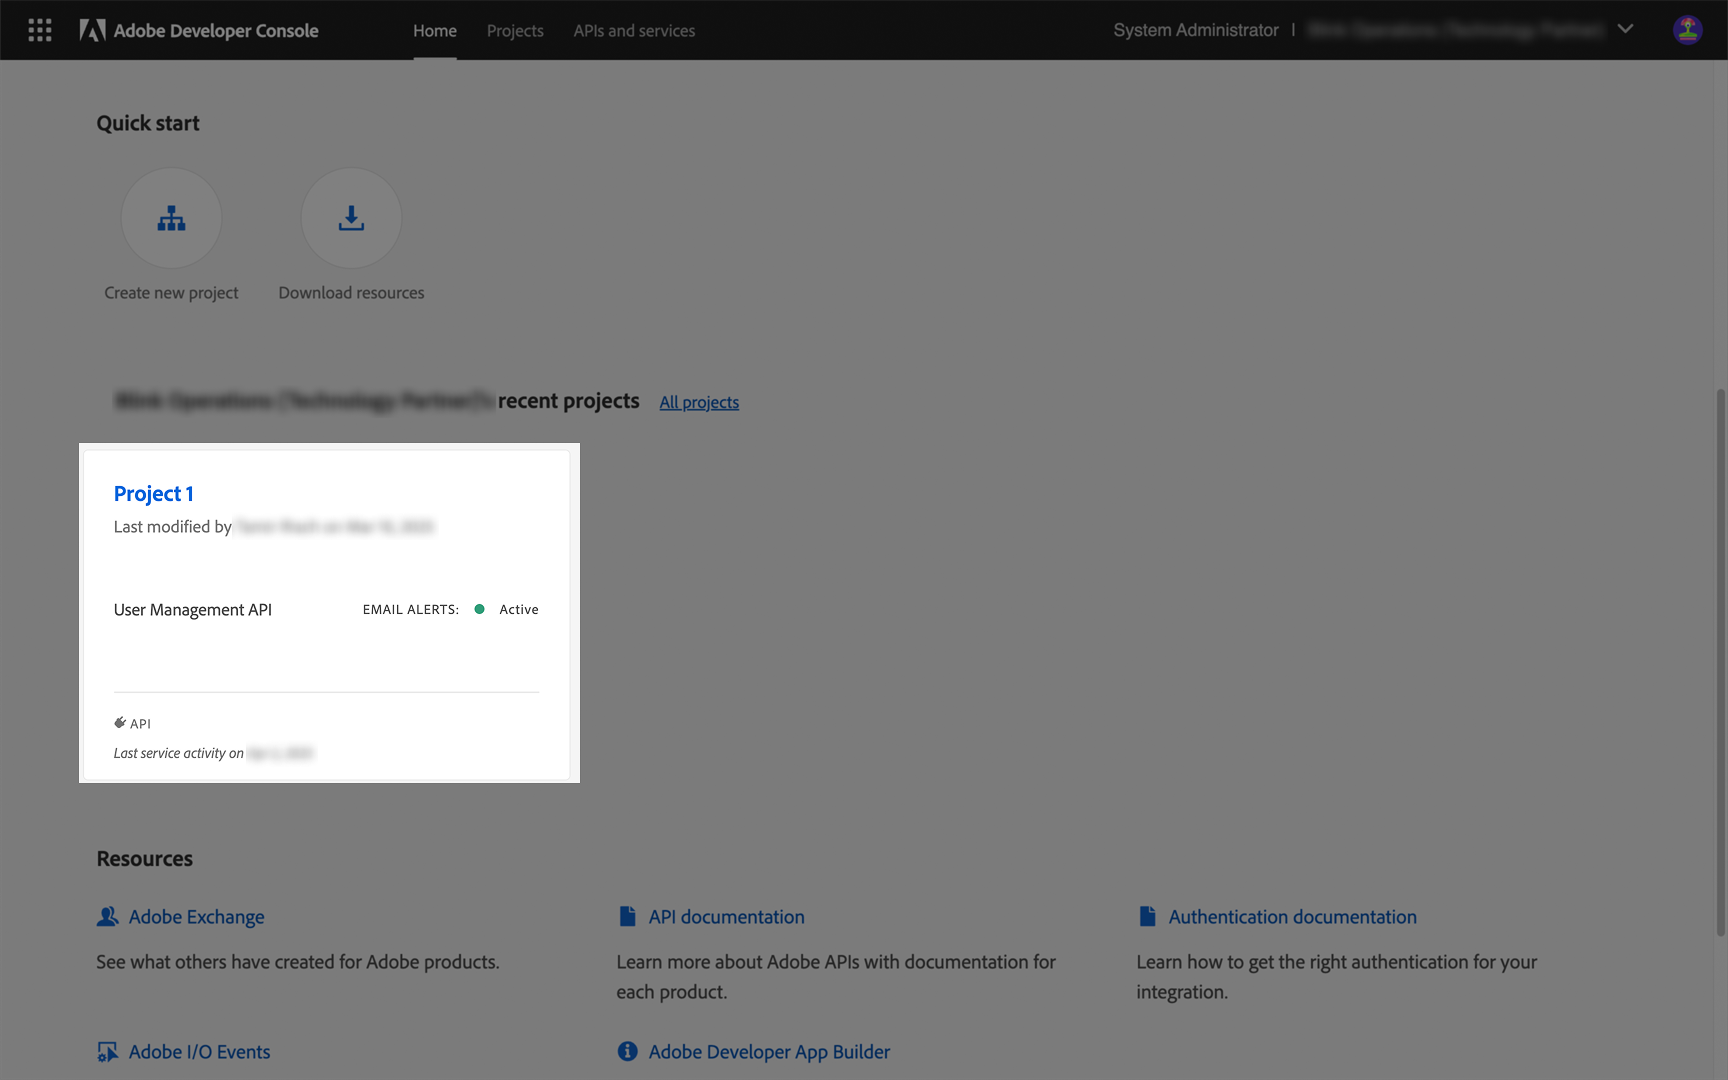Open the API documentation link
1728x1080 pixels.
pyautogui.click(x=727, y=916)
